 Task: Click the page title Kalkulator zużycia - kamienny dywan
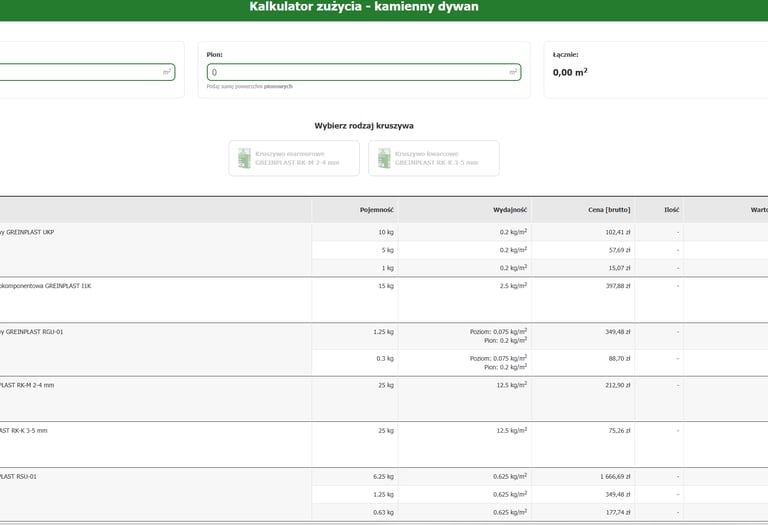coord(364,7)
